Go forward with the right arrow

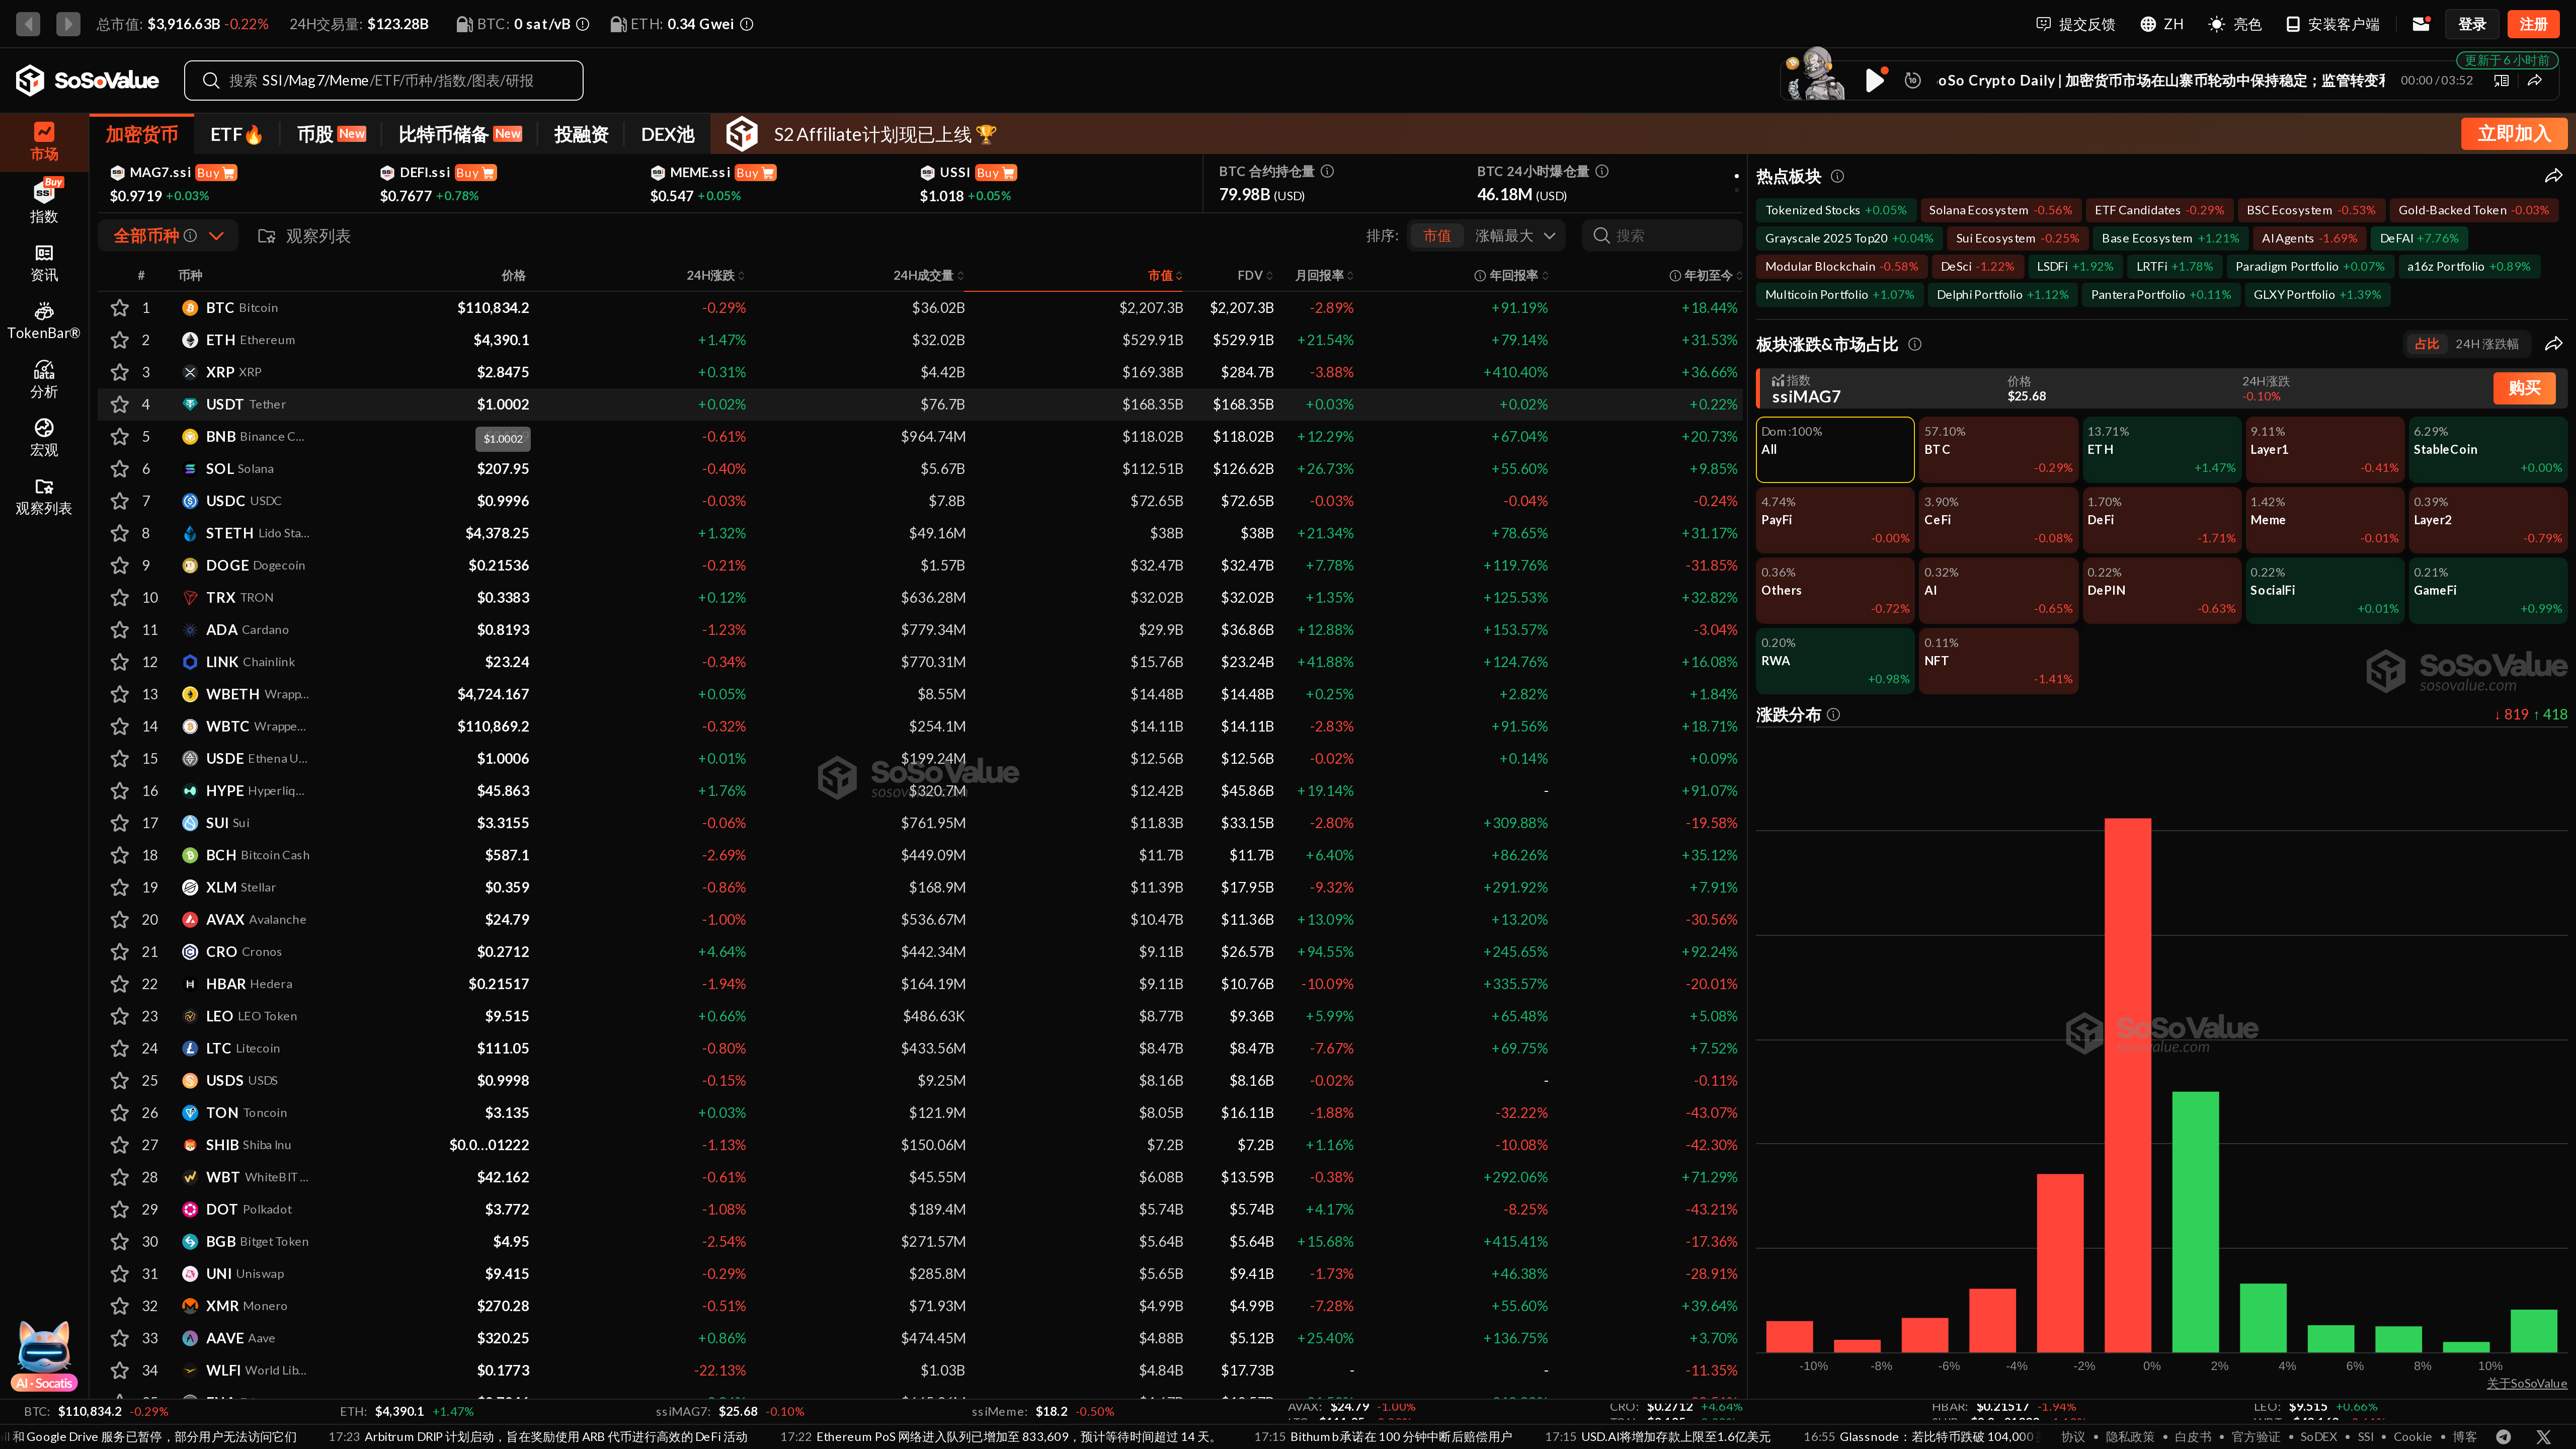pyautogui.click(x=68, y=23)
